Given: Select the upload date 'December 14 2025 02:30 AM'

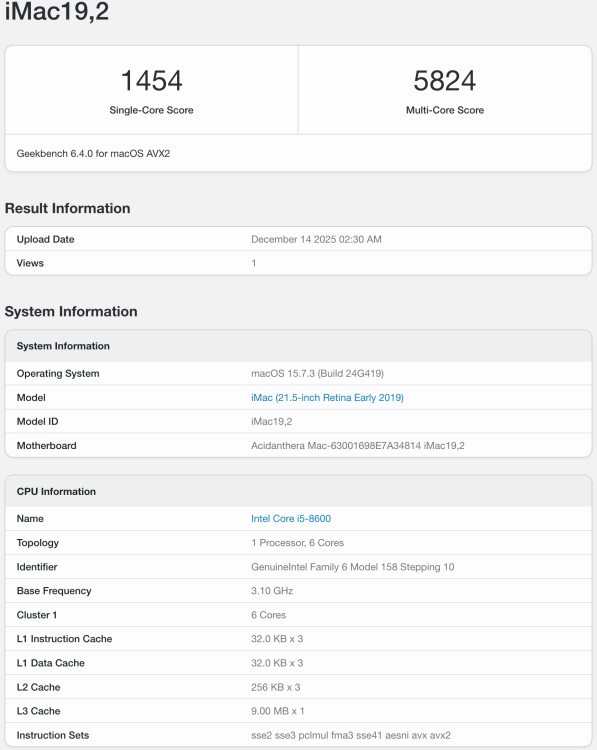Looking at the screenshot, I should coord(316,239).
